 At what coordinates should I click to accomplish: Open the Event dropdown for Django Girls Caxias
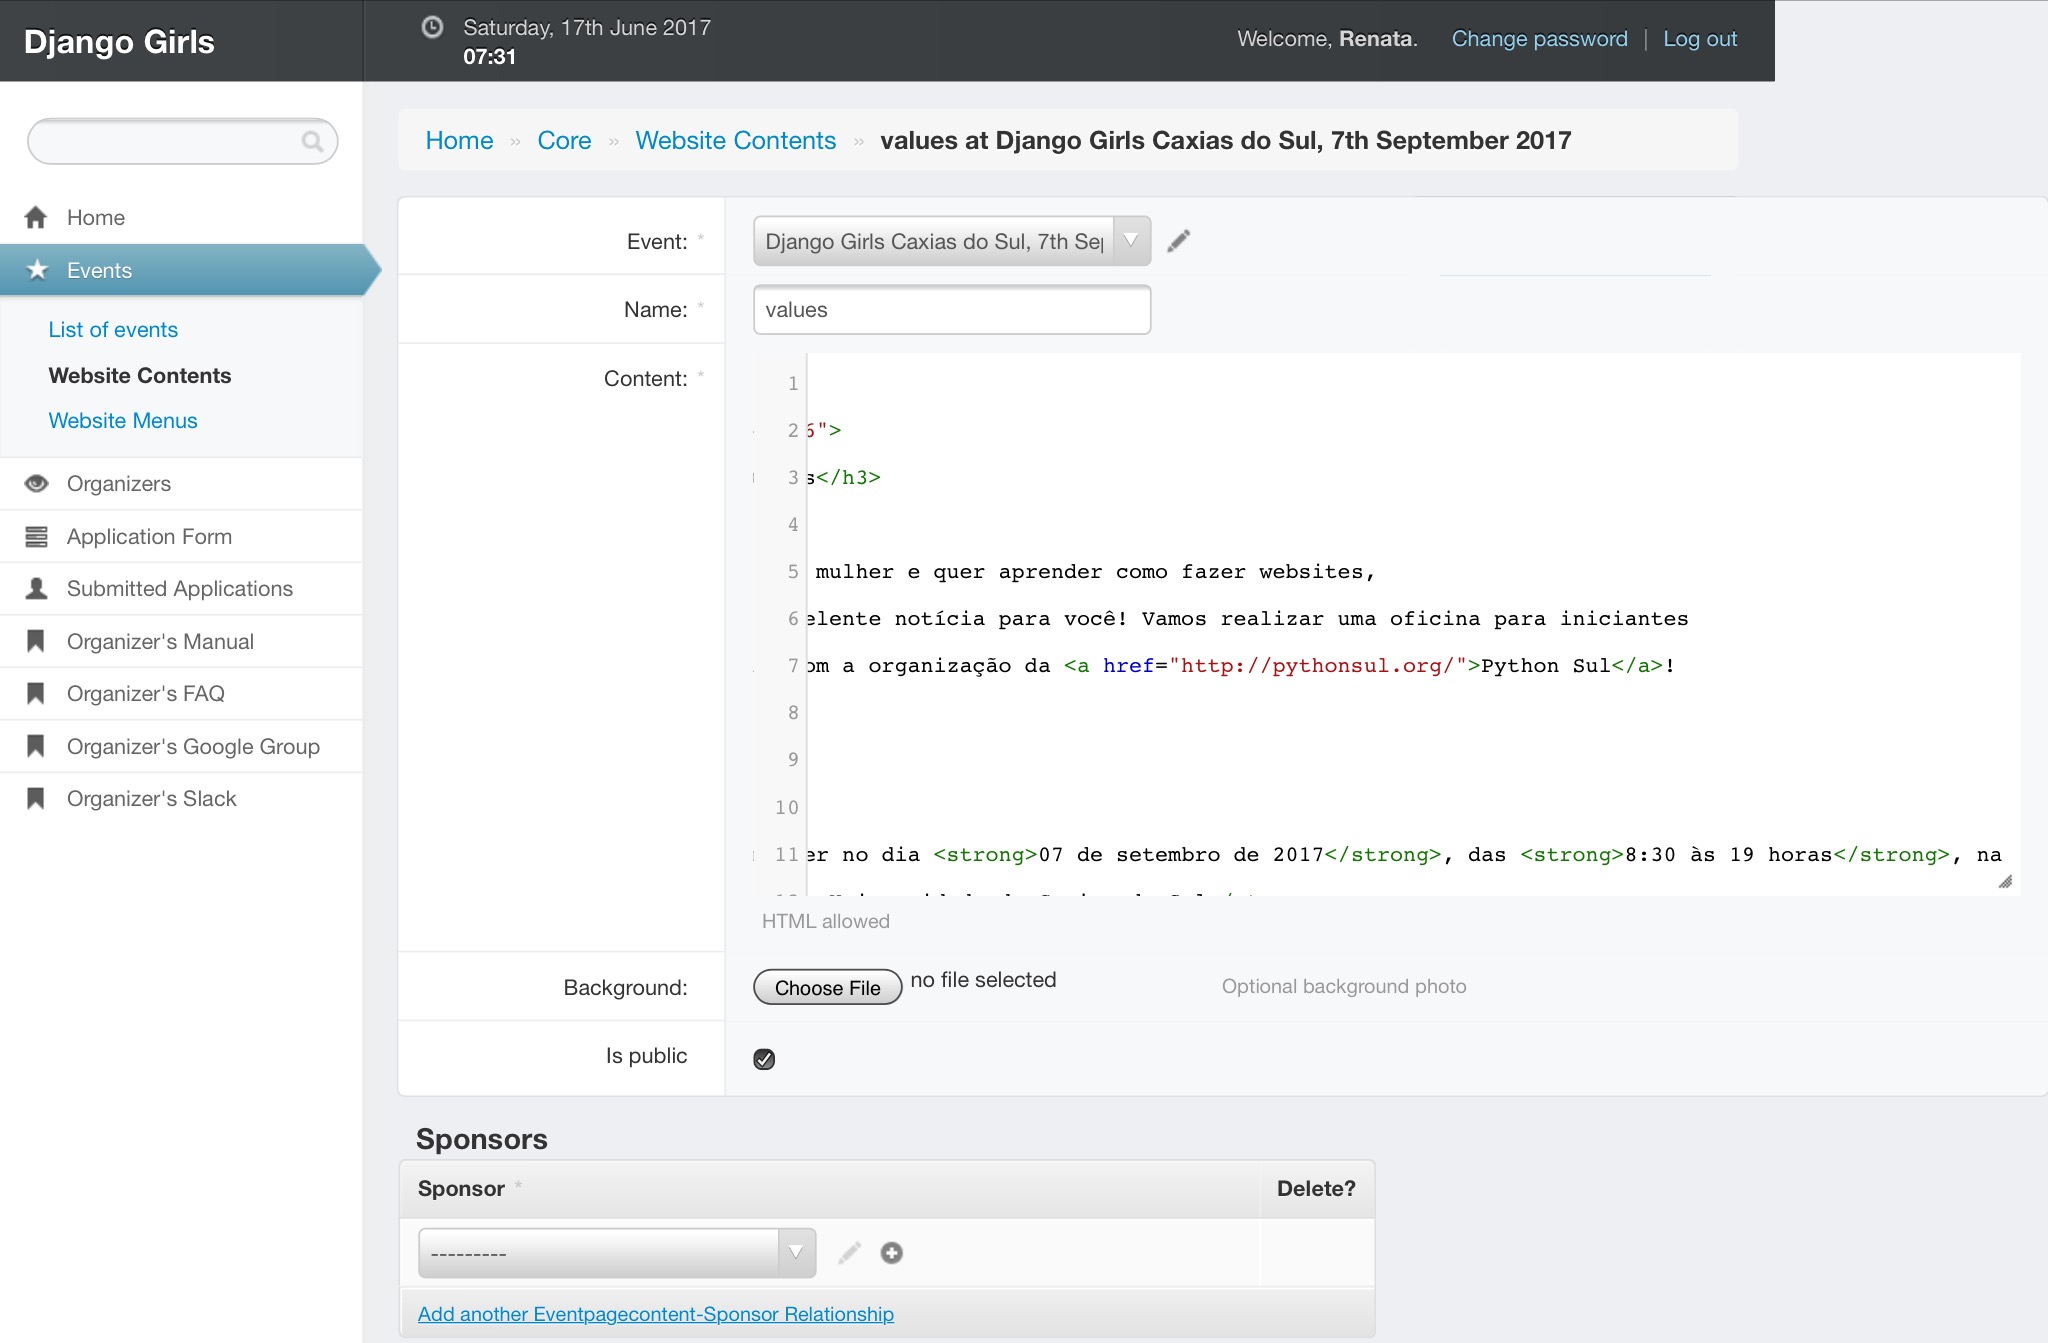point(1130,241)
